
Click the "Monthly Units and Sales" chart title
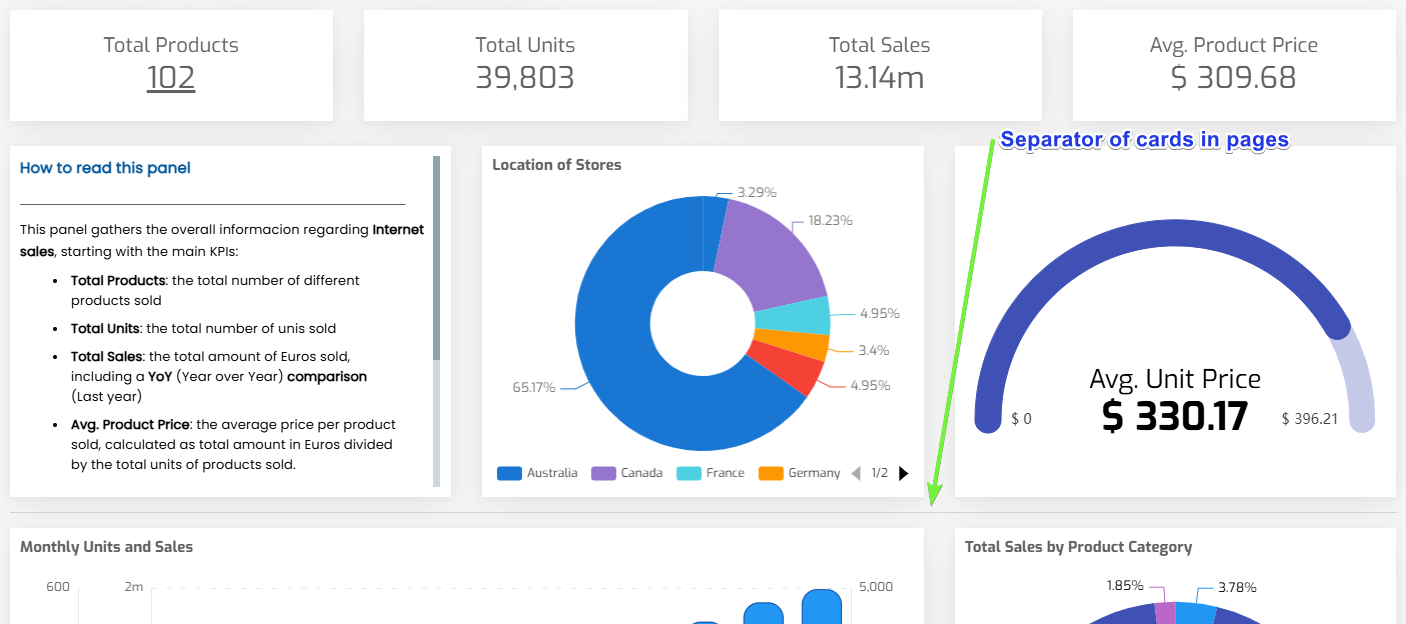click(107, 547)
